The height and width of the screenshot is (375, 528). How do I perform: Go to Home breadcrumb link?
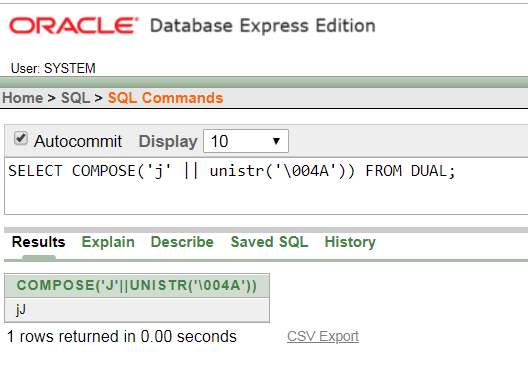coord(23,98)
